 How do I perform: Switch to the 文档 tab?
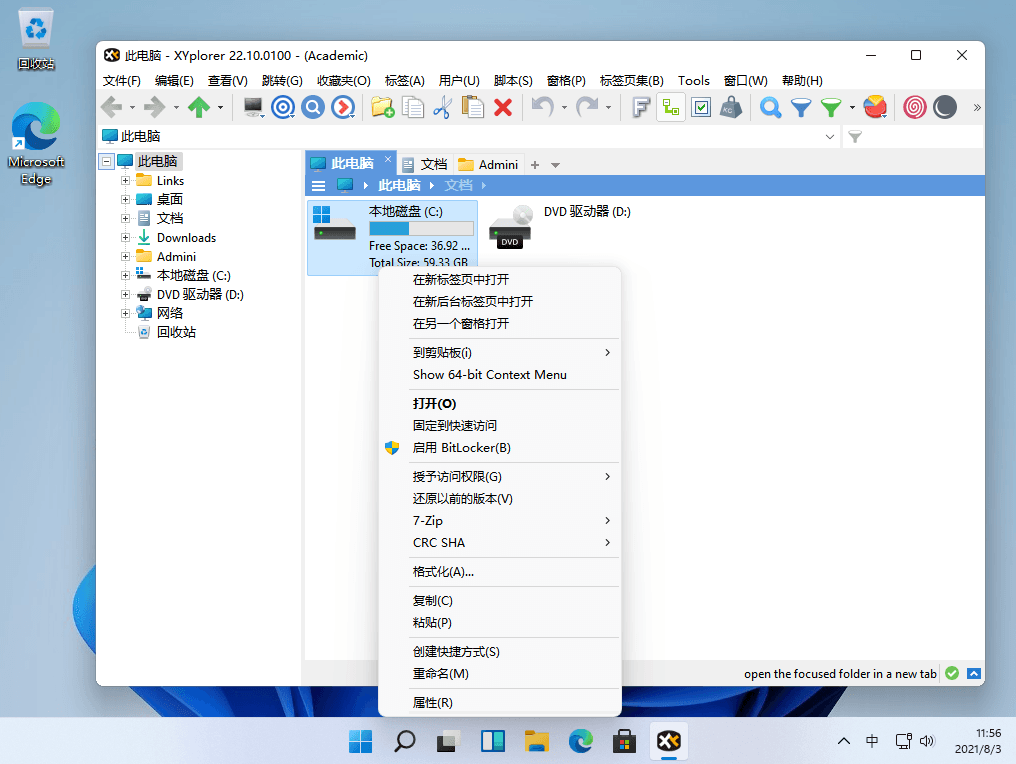tap(425, 165)
